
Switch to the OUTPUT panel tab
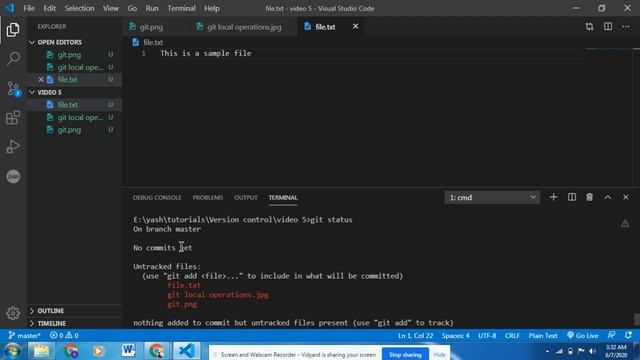tap(246, 198)
